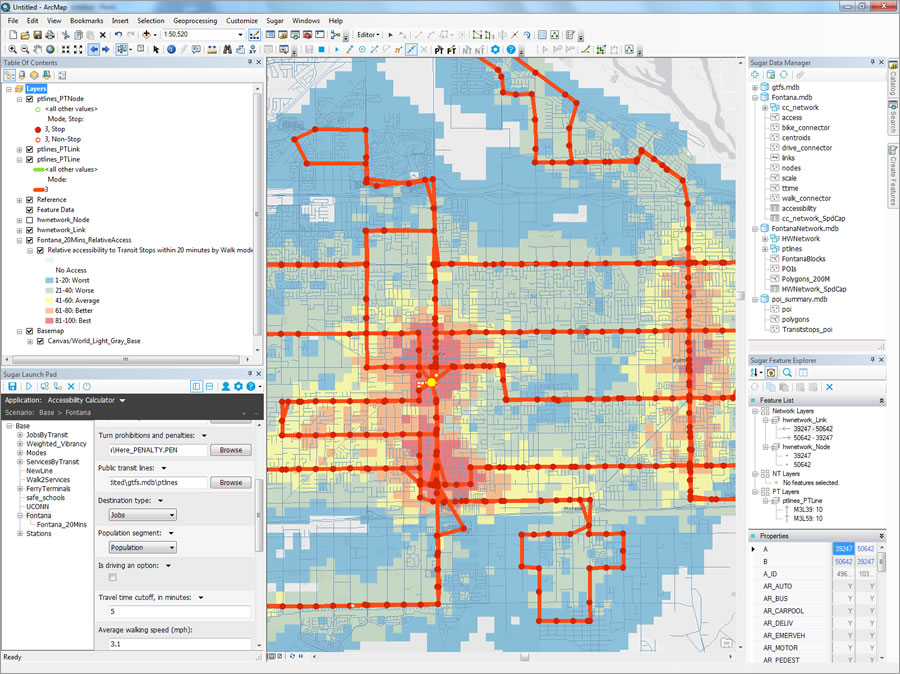Open the Geoprocessing menu
The image size is (900, 674).
coord(197,19)
